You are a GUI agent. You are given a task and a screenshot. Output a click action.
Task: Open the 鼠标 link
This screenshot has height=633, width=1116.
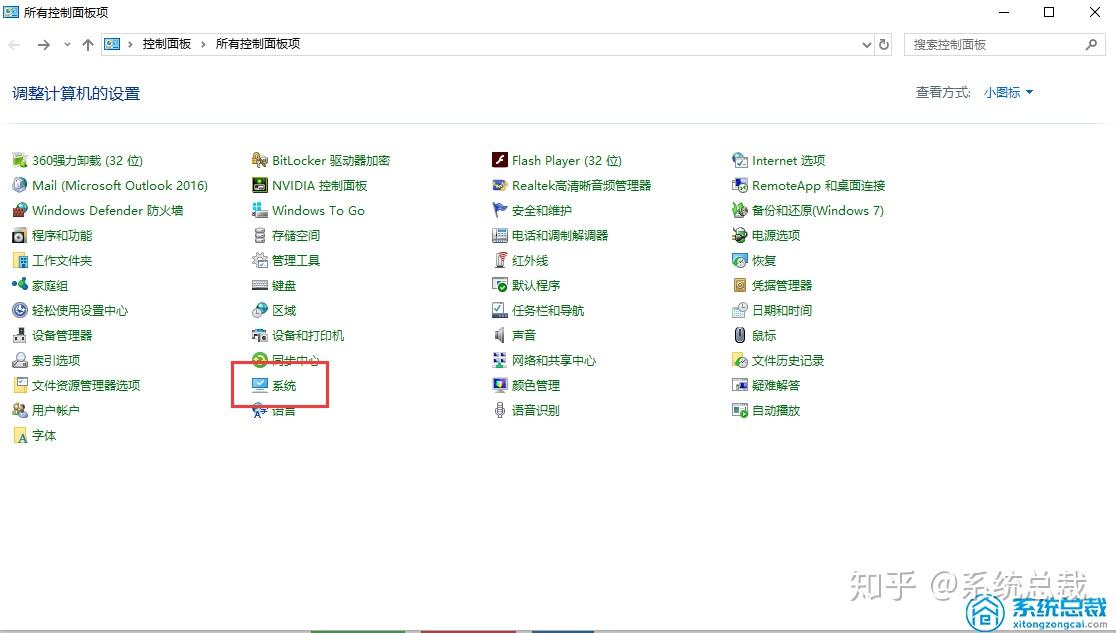[x=764, y=335]
